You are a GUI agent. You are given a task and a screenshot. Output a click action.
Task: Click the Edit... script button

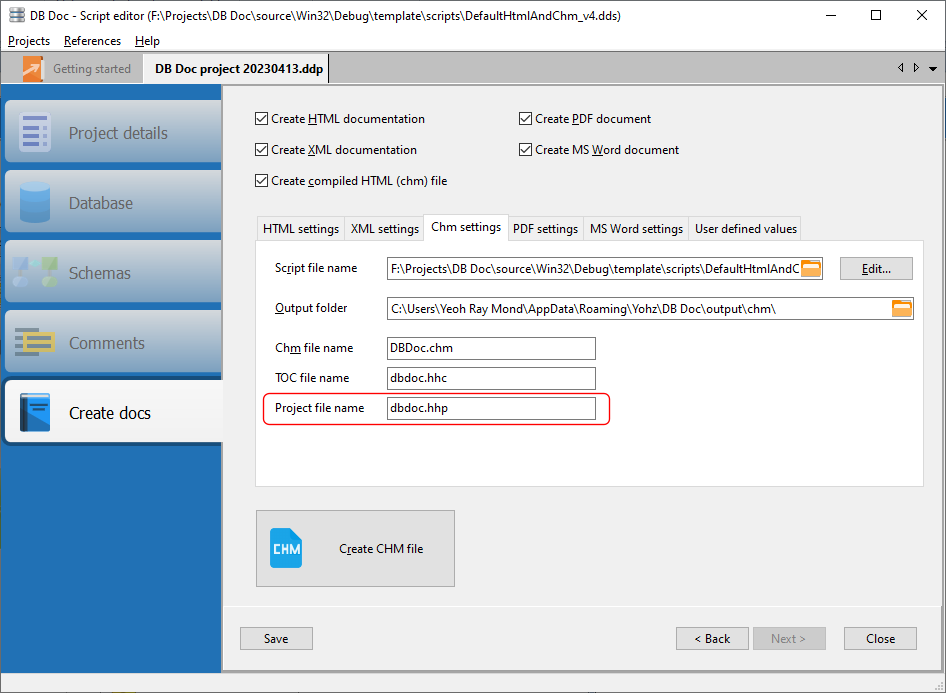(876, 268)
